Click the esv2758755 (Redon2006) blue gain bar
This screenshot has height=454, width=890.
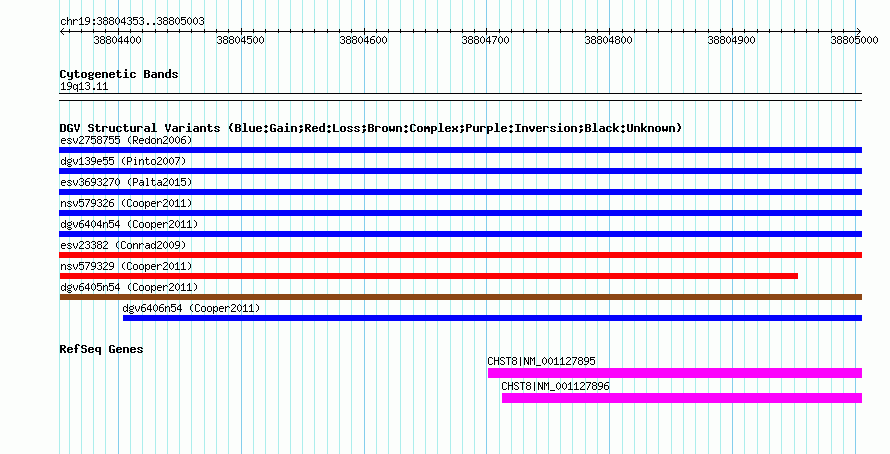click(460, 150)
